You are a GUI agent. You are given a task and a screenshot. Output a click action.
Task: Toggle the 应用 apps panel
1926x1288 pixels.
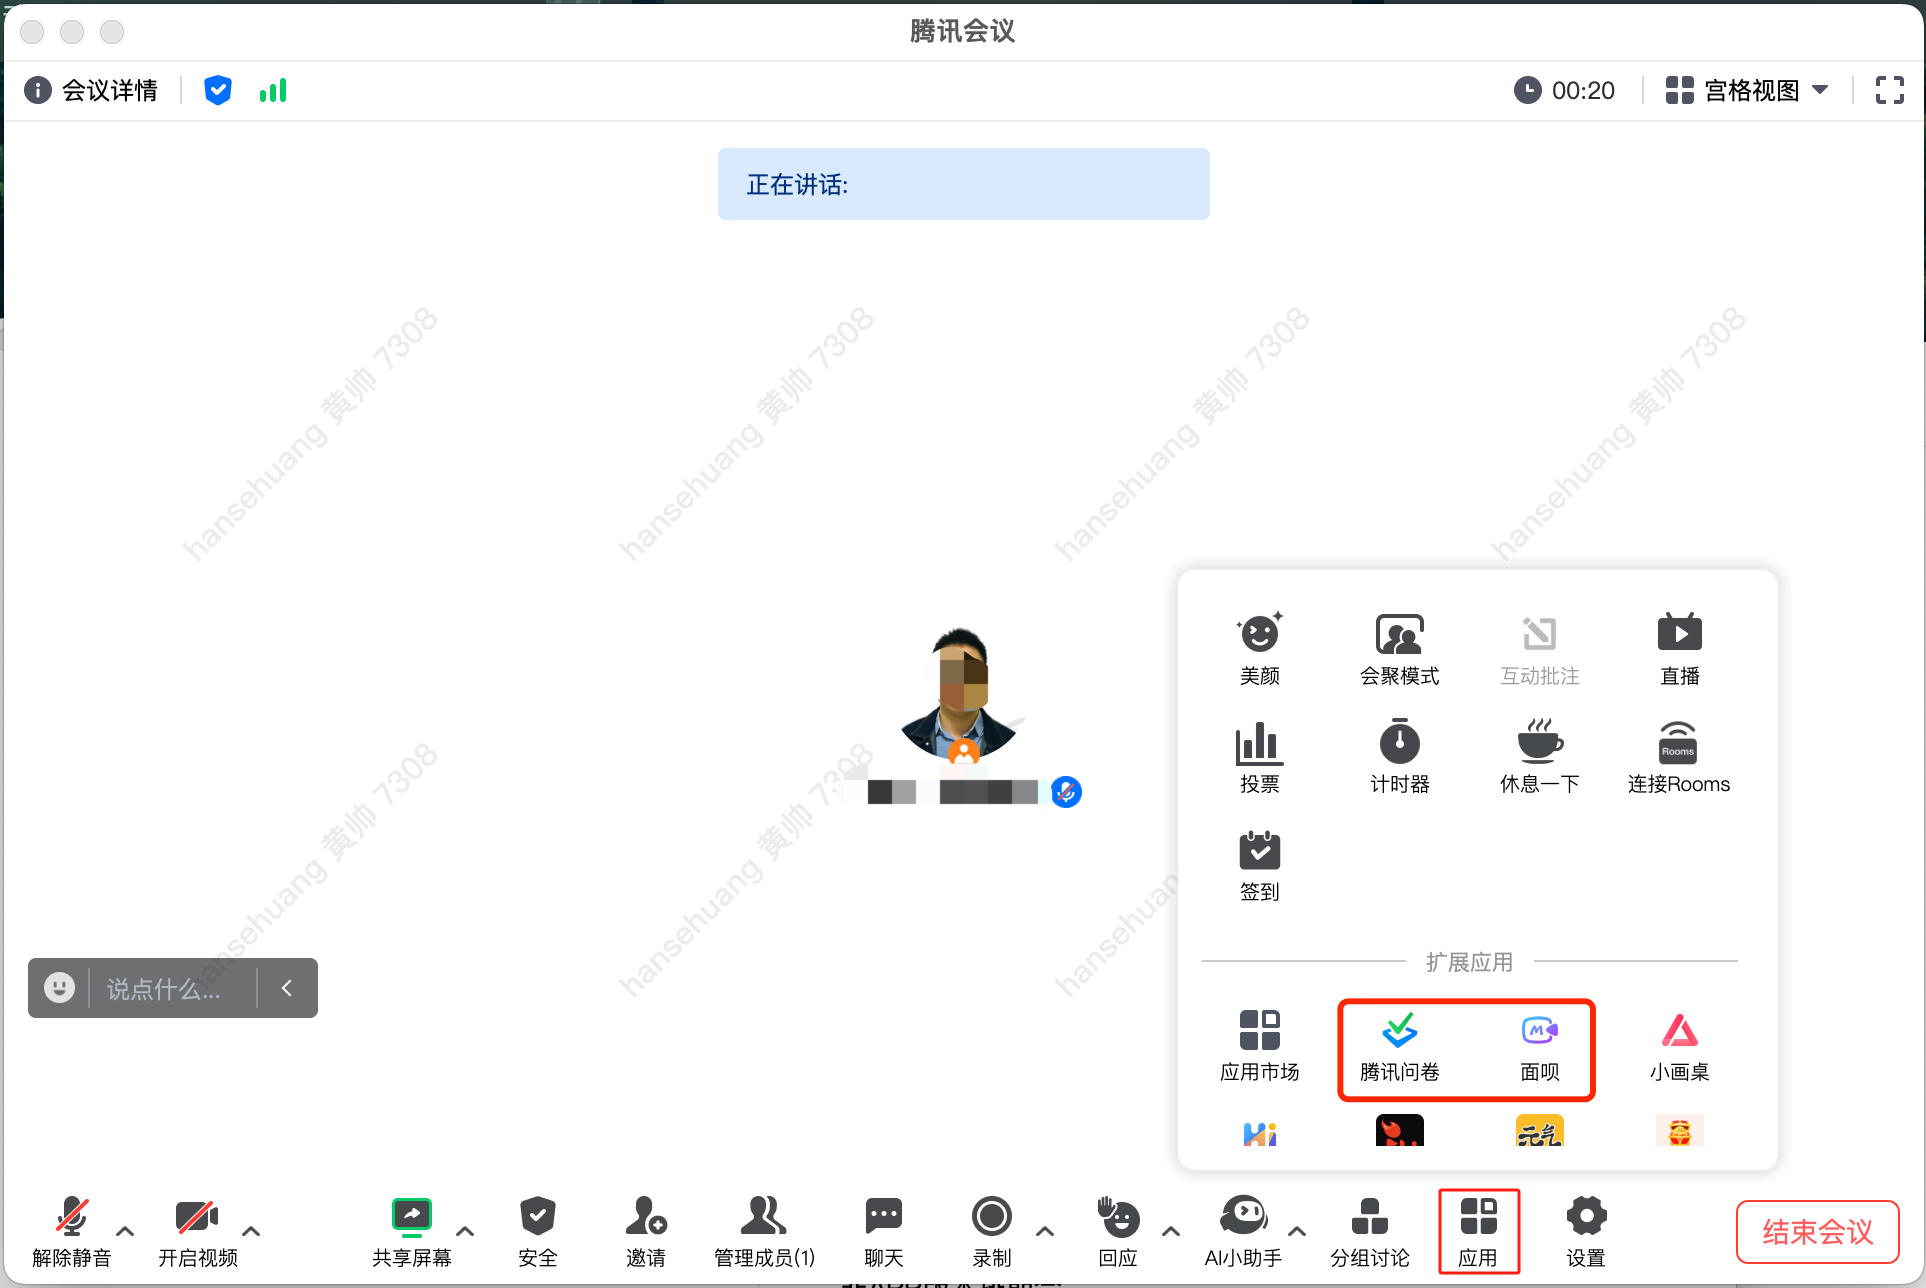pos(1478,1232)
